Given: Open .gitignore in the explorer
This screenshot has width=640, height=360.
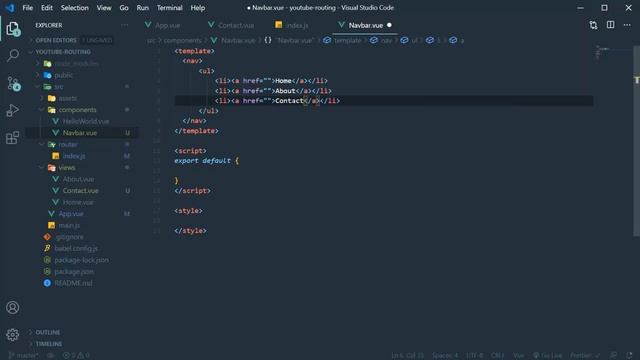Looking at the screenshot, I should pyautogui.click(x=69, y=237).
